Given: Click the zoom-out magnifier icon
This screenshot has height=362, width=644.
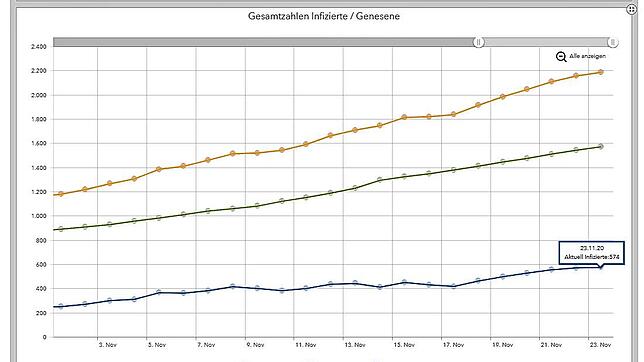Looking at the screenshot, I should tap(561, 57).
